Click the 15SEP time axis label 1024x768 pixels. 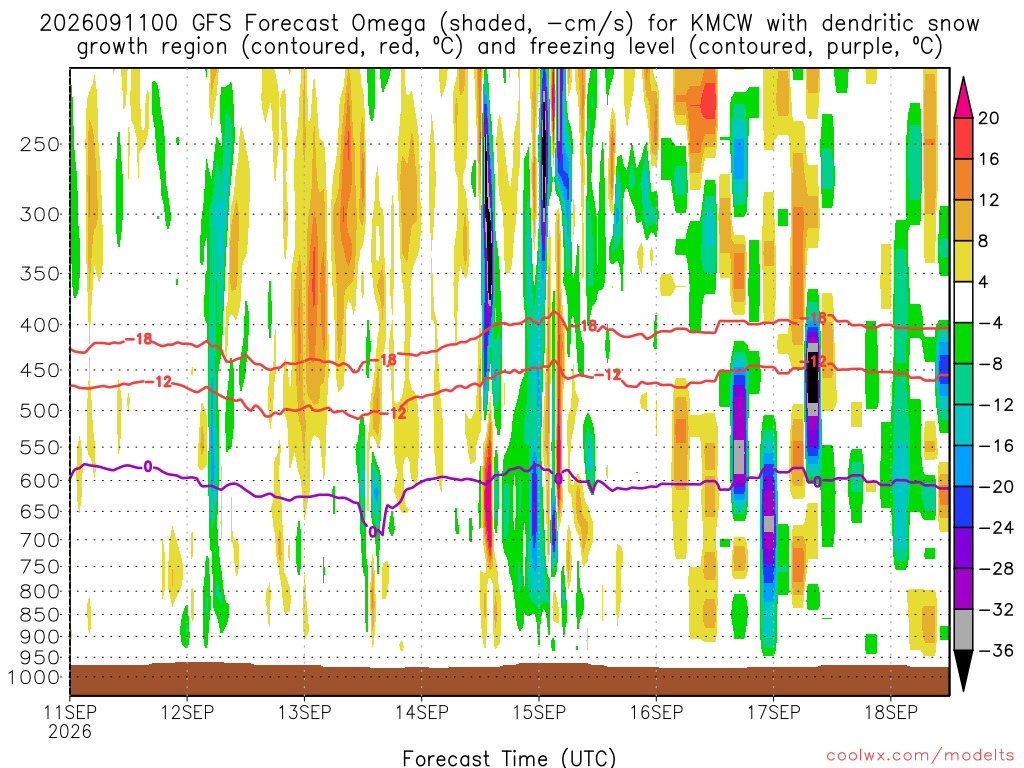pyautogui.click(x=539, y=712)
